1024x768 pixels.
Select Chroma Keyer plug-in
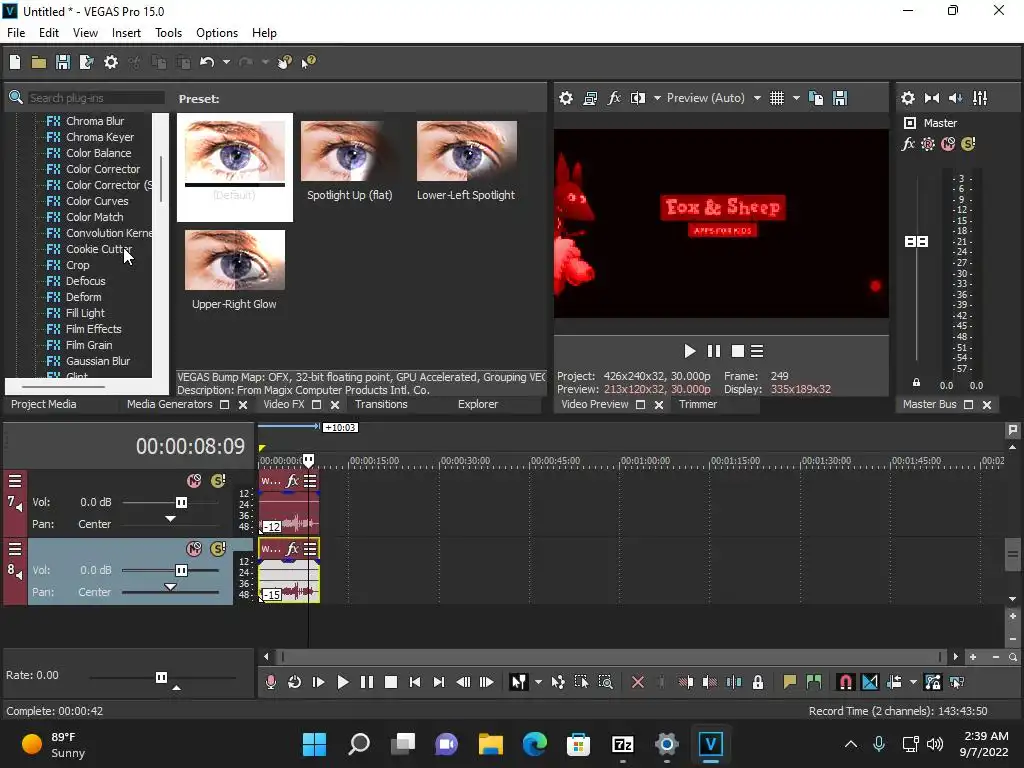point(99,137)
